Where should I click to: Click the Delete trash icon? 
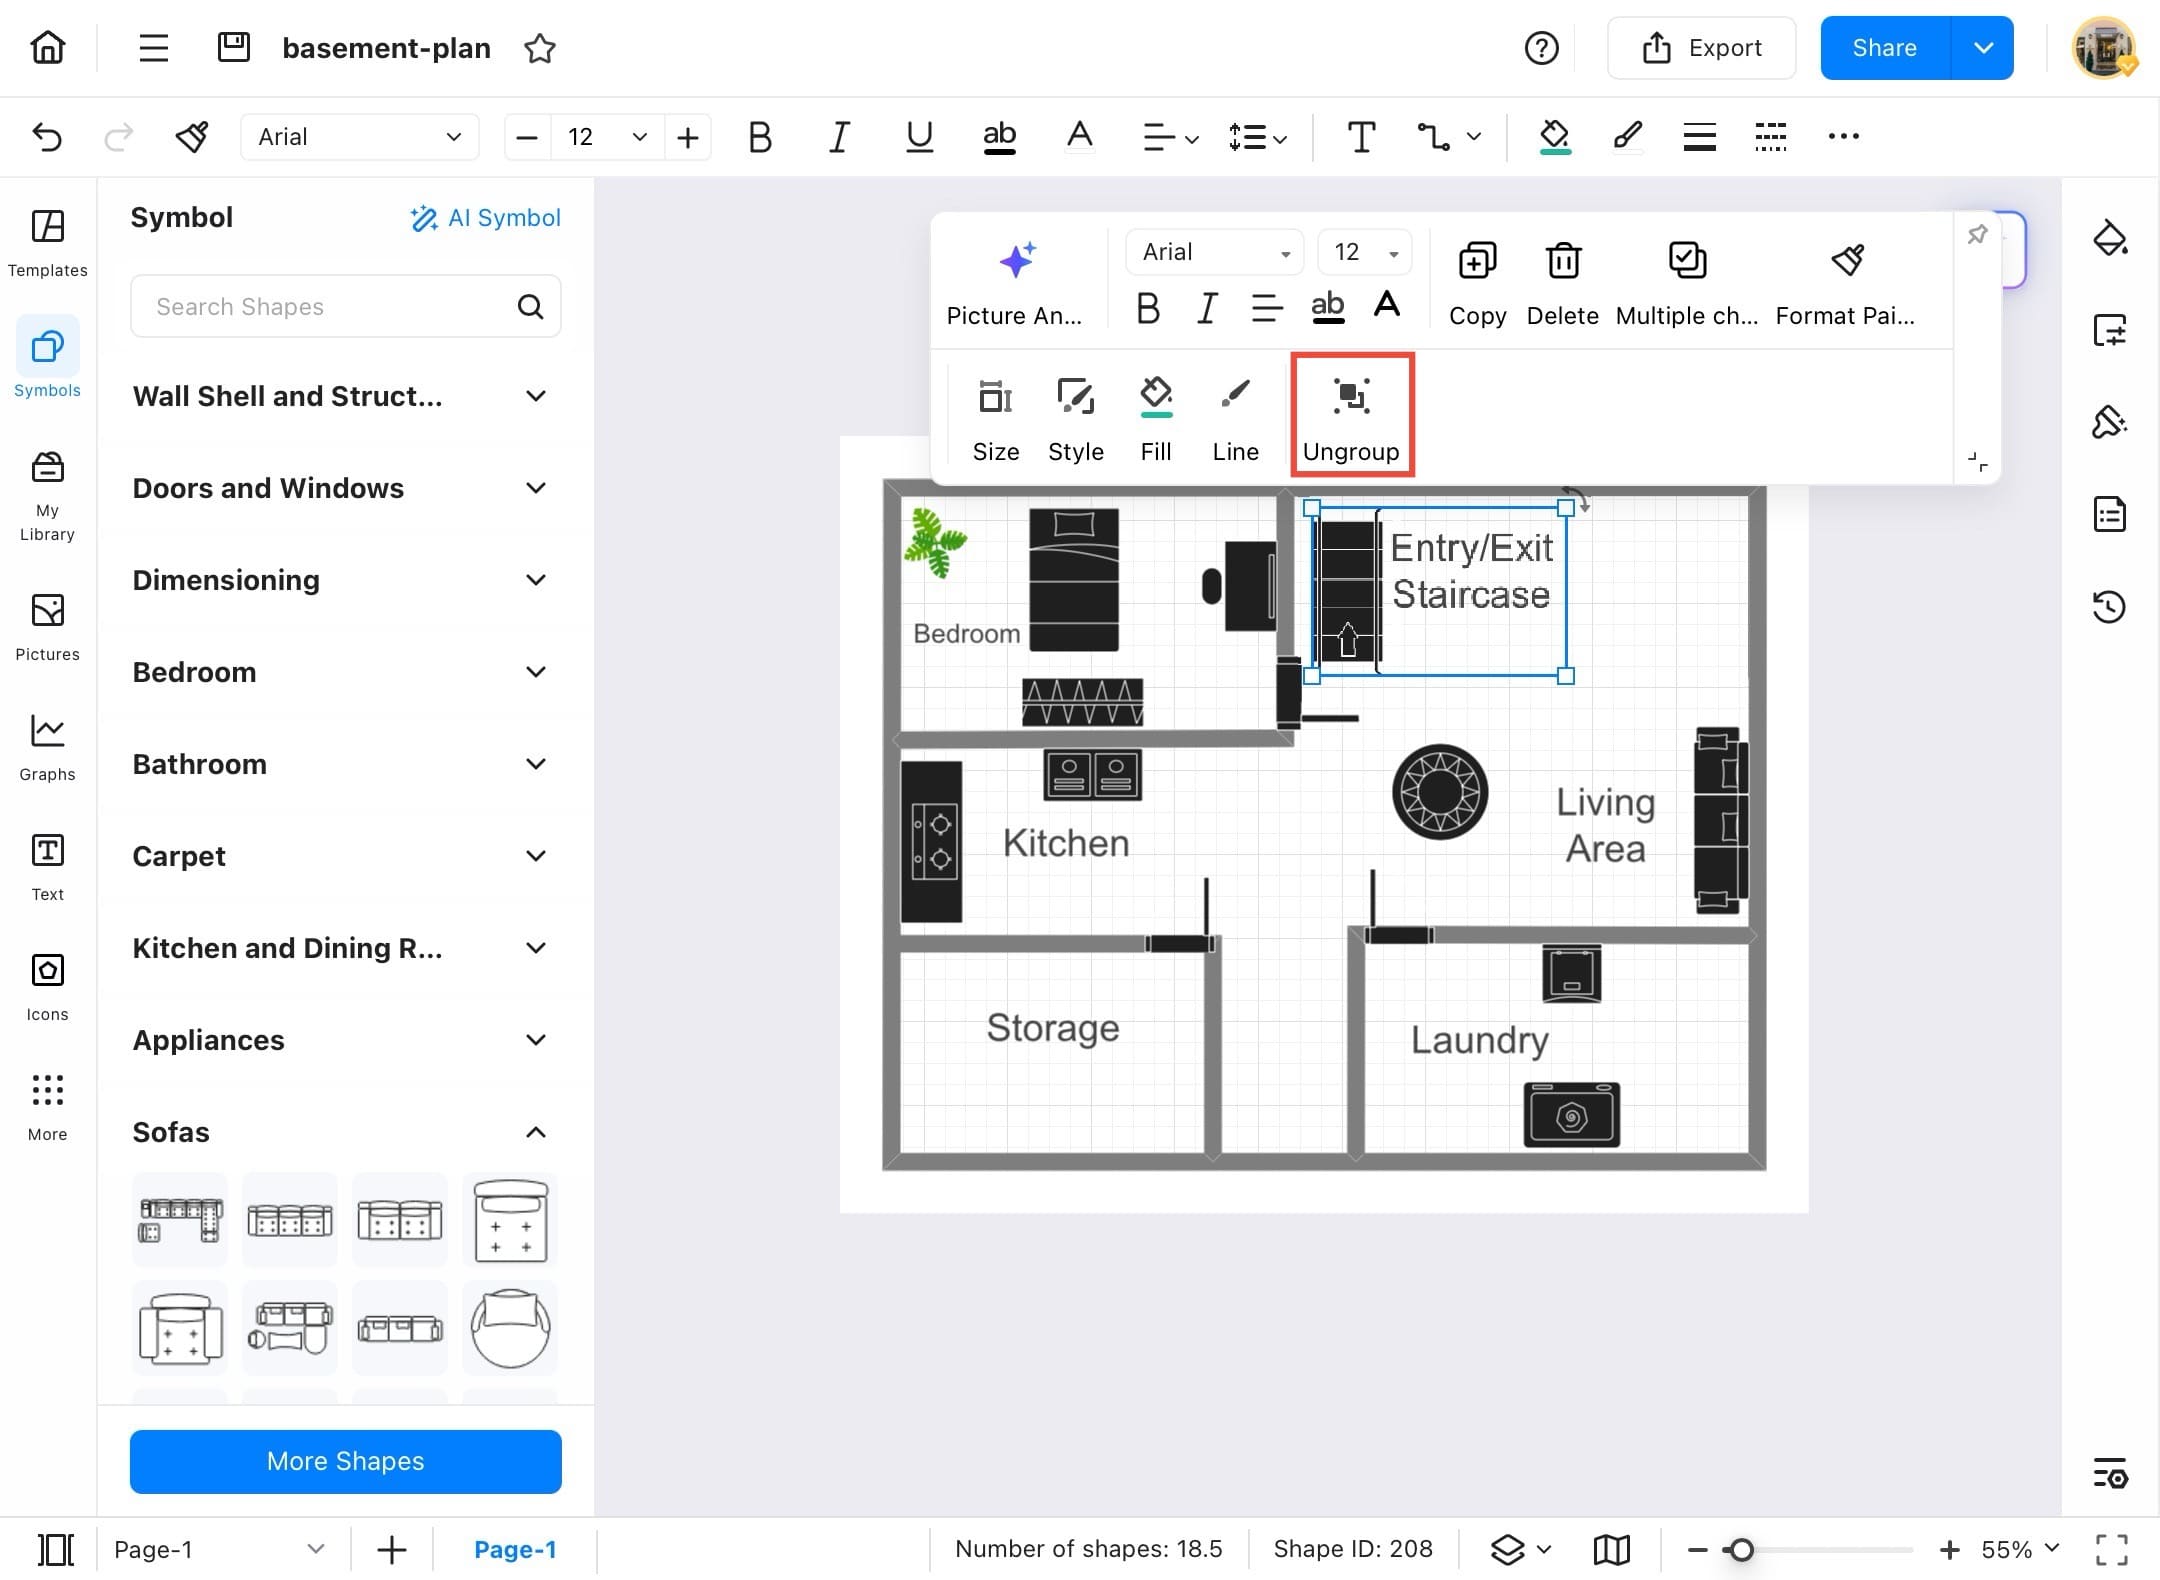(1562, 262)
